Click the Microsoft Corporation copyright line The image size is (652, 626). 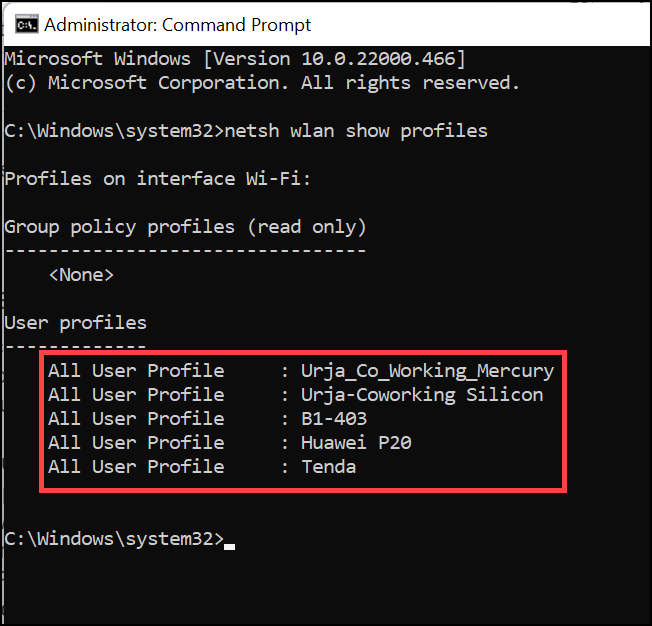262,83
